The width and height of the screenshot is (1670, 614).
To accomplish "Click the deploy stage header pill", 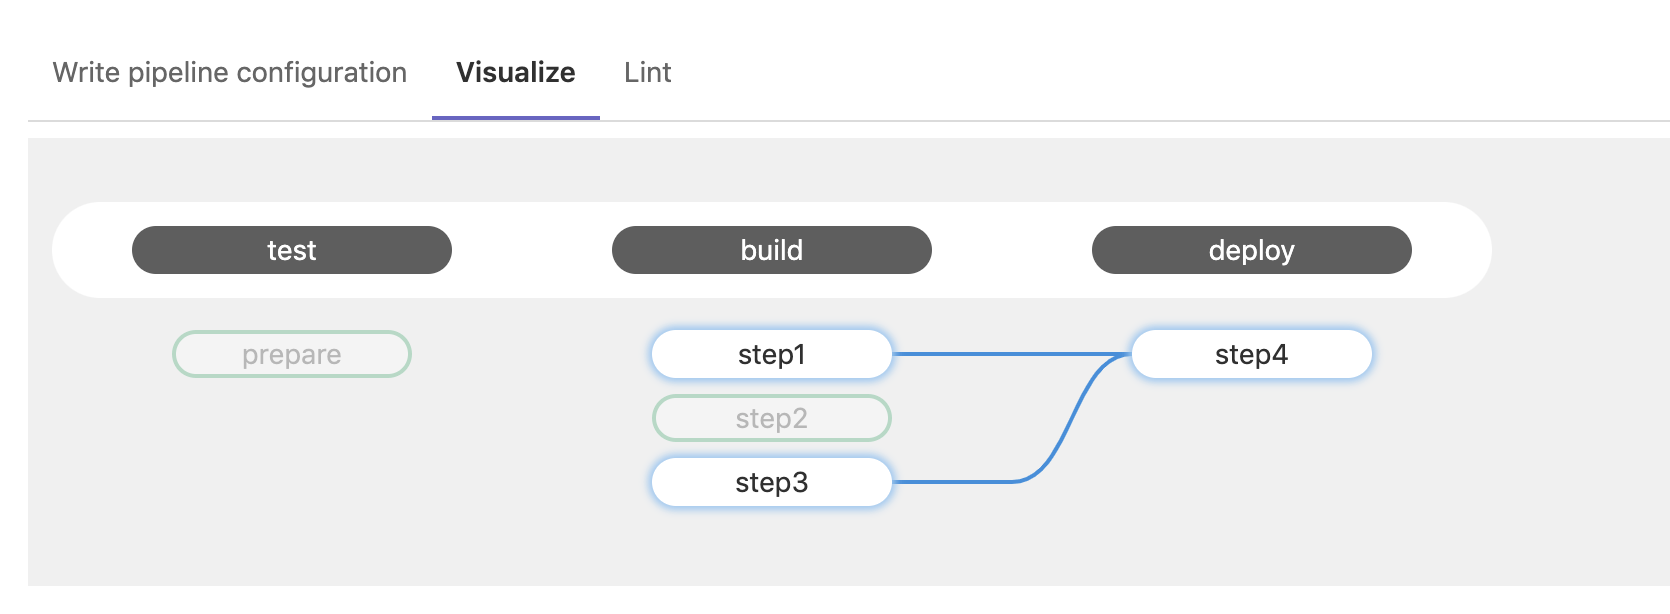I will tap(1252, 250).
